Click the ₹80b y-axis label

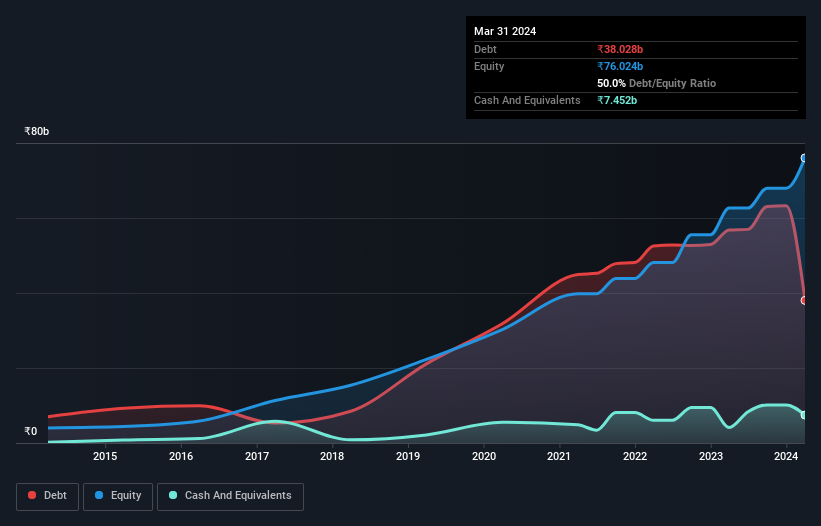(x=37, y=131)
